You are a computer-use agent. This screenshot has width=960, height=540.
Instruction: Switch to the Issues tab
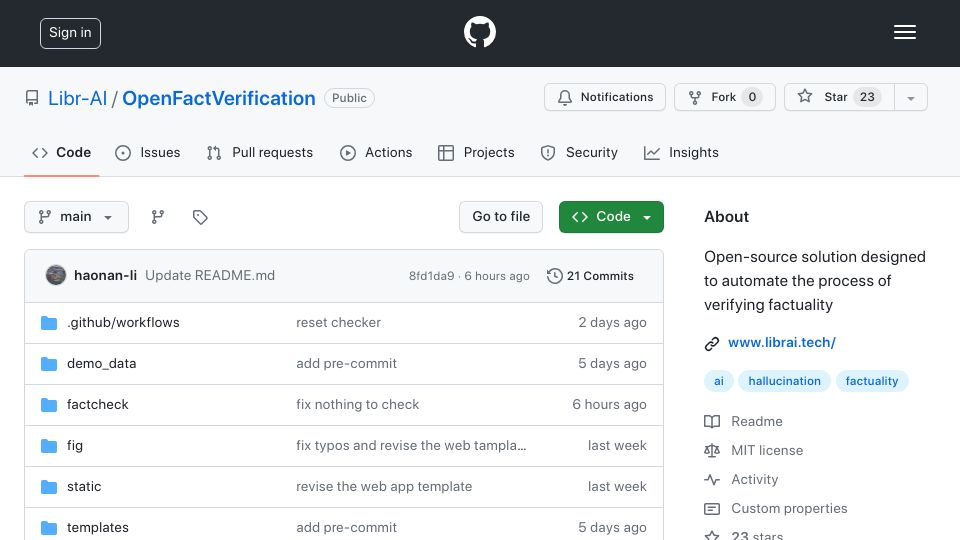[148, 152]
